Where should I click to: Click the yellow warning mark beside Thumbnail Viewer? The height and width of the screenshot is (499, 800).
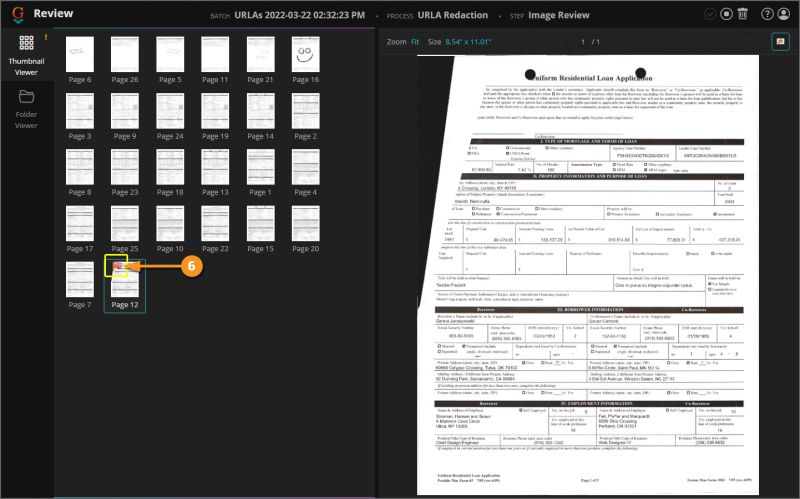click(46, 37)
